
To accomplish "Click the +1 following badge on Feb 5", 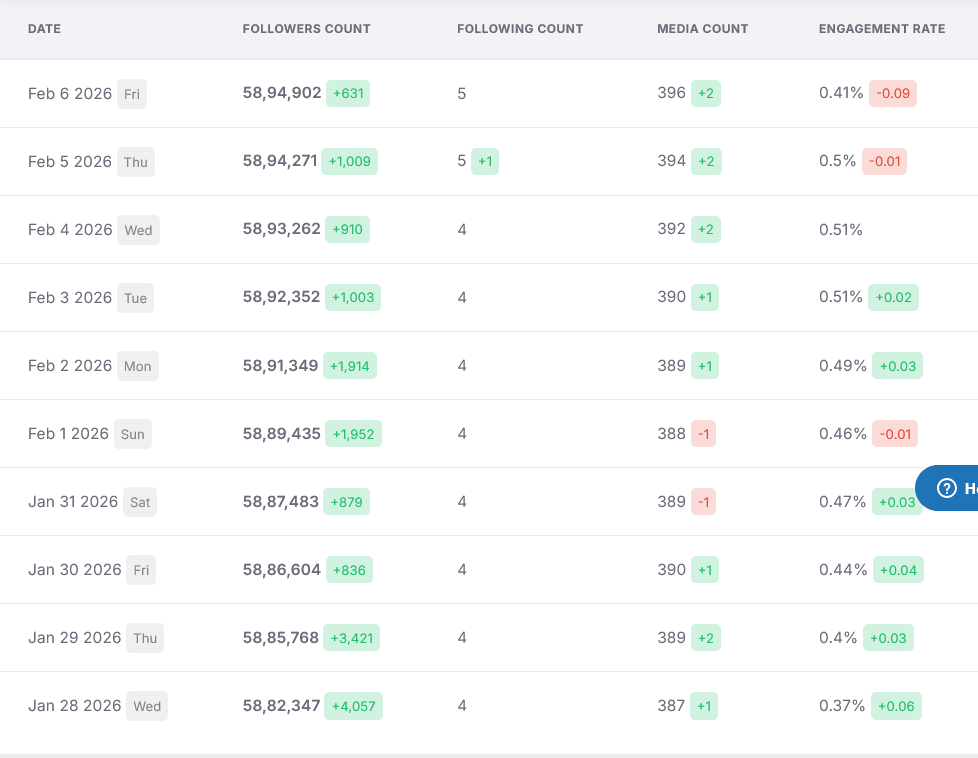I will 485,162.
